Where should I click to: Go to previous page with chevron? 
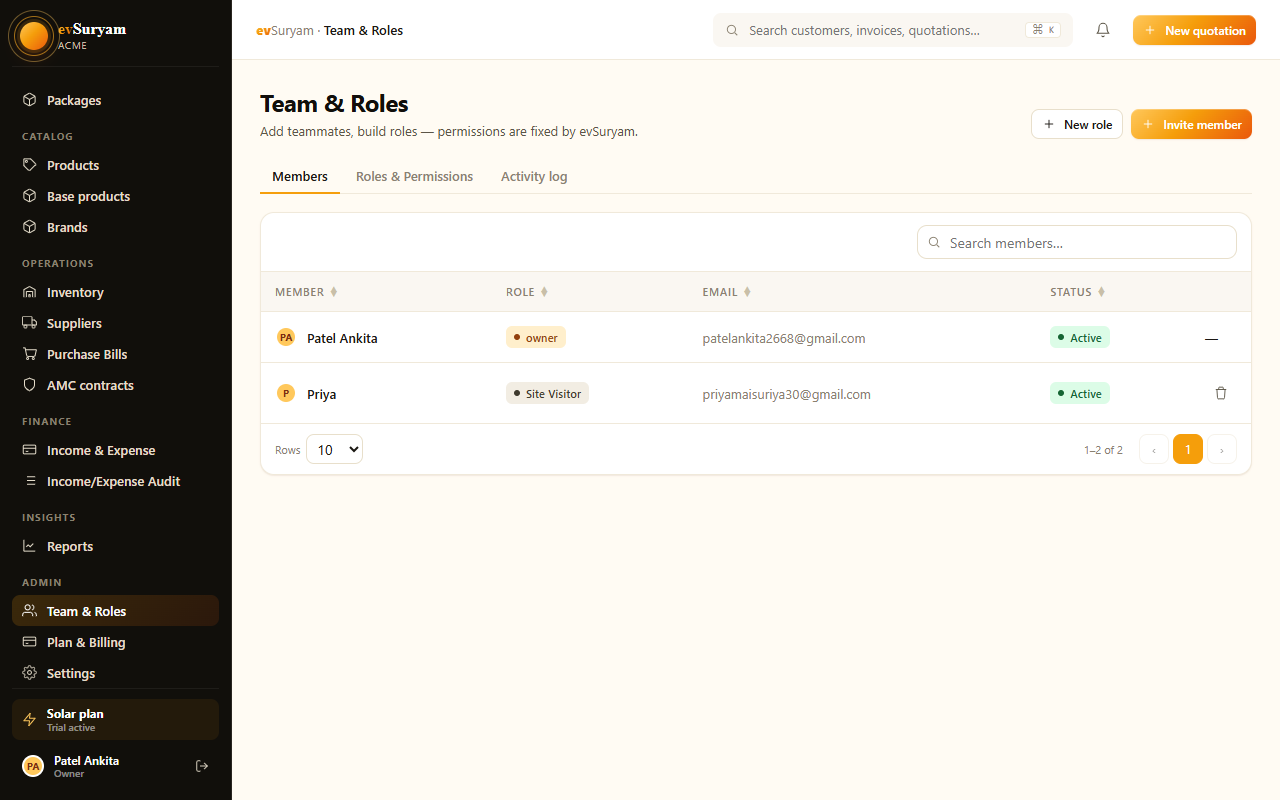click(1154, 449)
